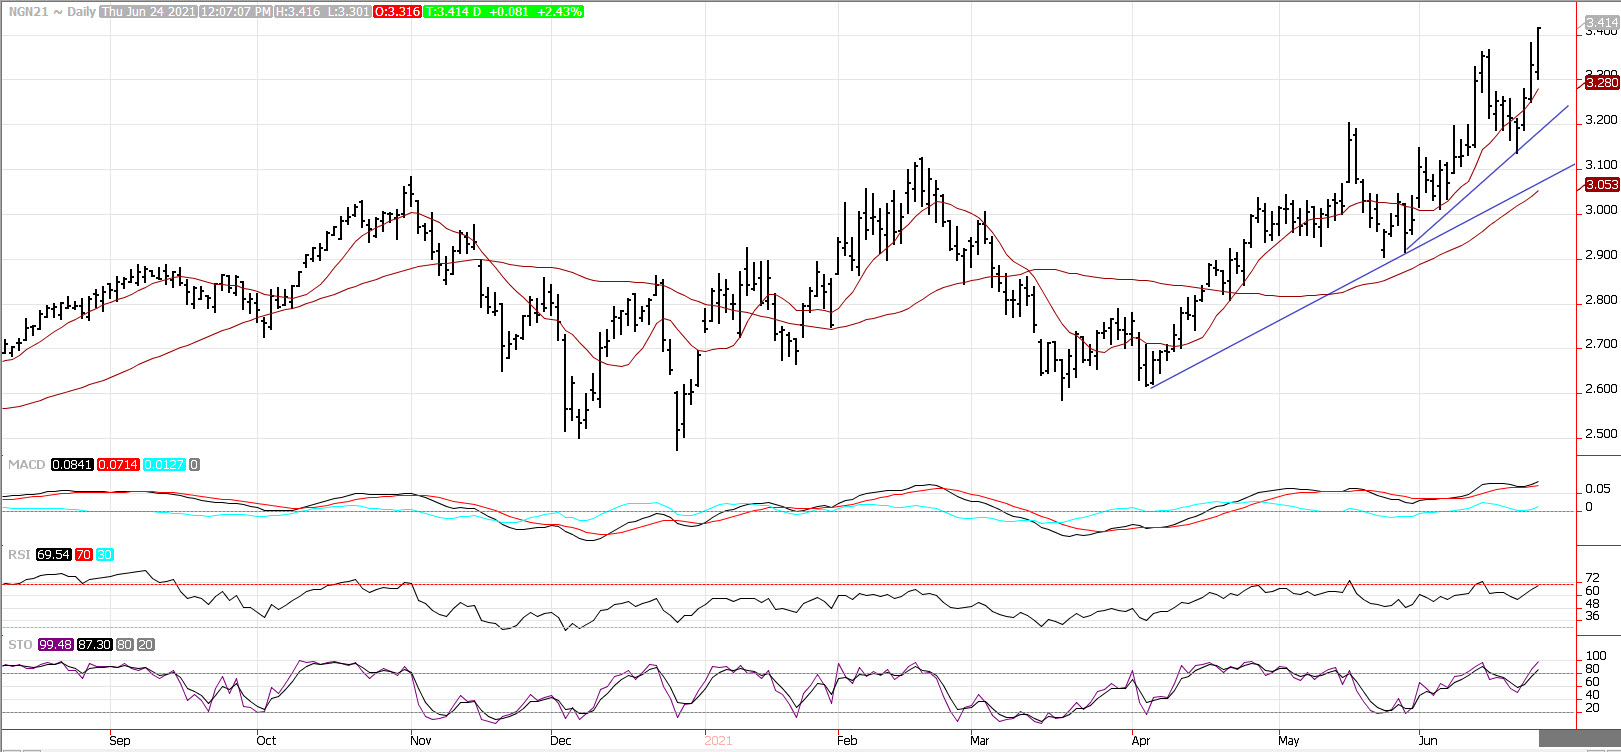Select the cyan MACD histogram value 0.0127
The width and height of the screenshot is (1621, 752).
coord(164,465)
